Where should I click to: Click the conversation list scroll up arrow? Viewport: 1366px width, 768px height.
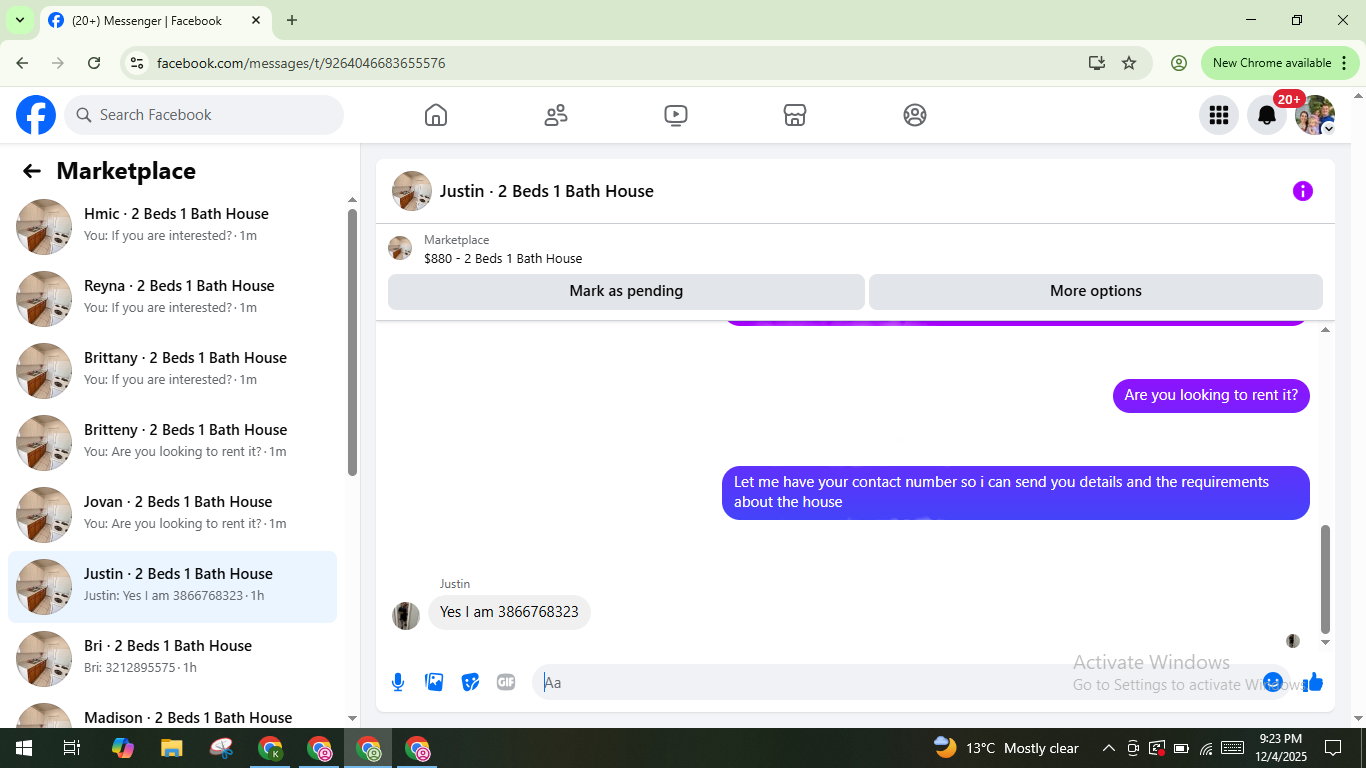(352, 199)
